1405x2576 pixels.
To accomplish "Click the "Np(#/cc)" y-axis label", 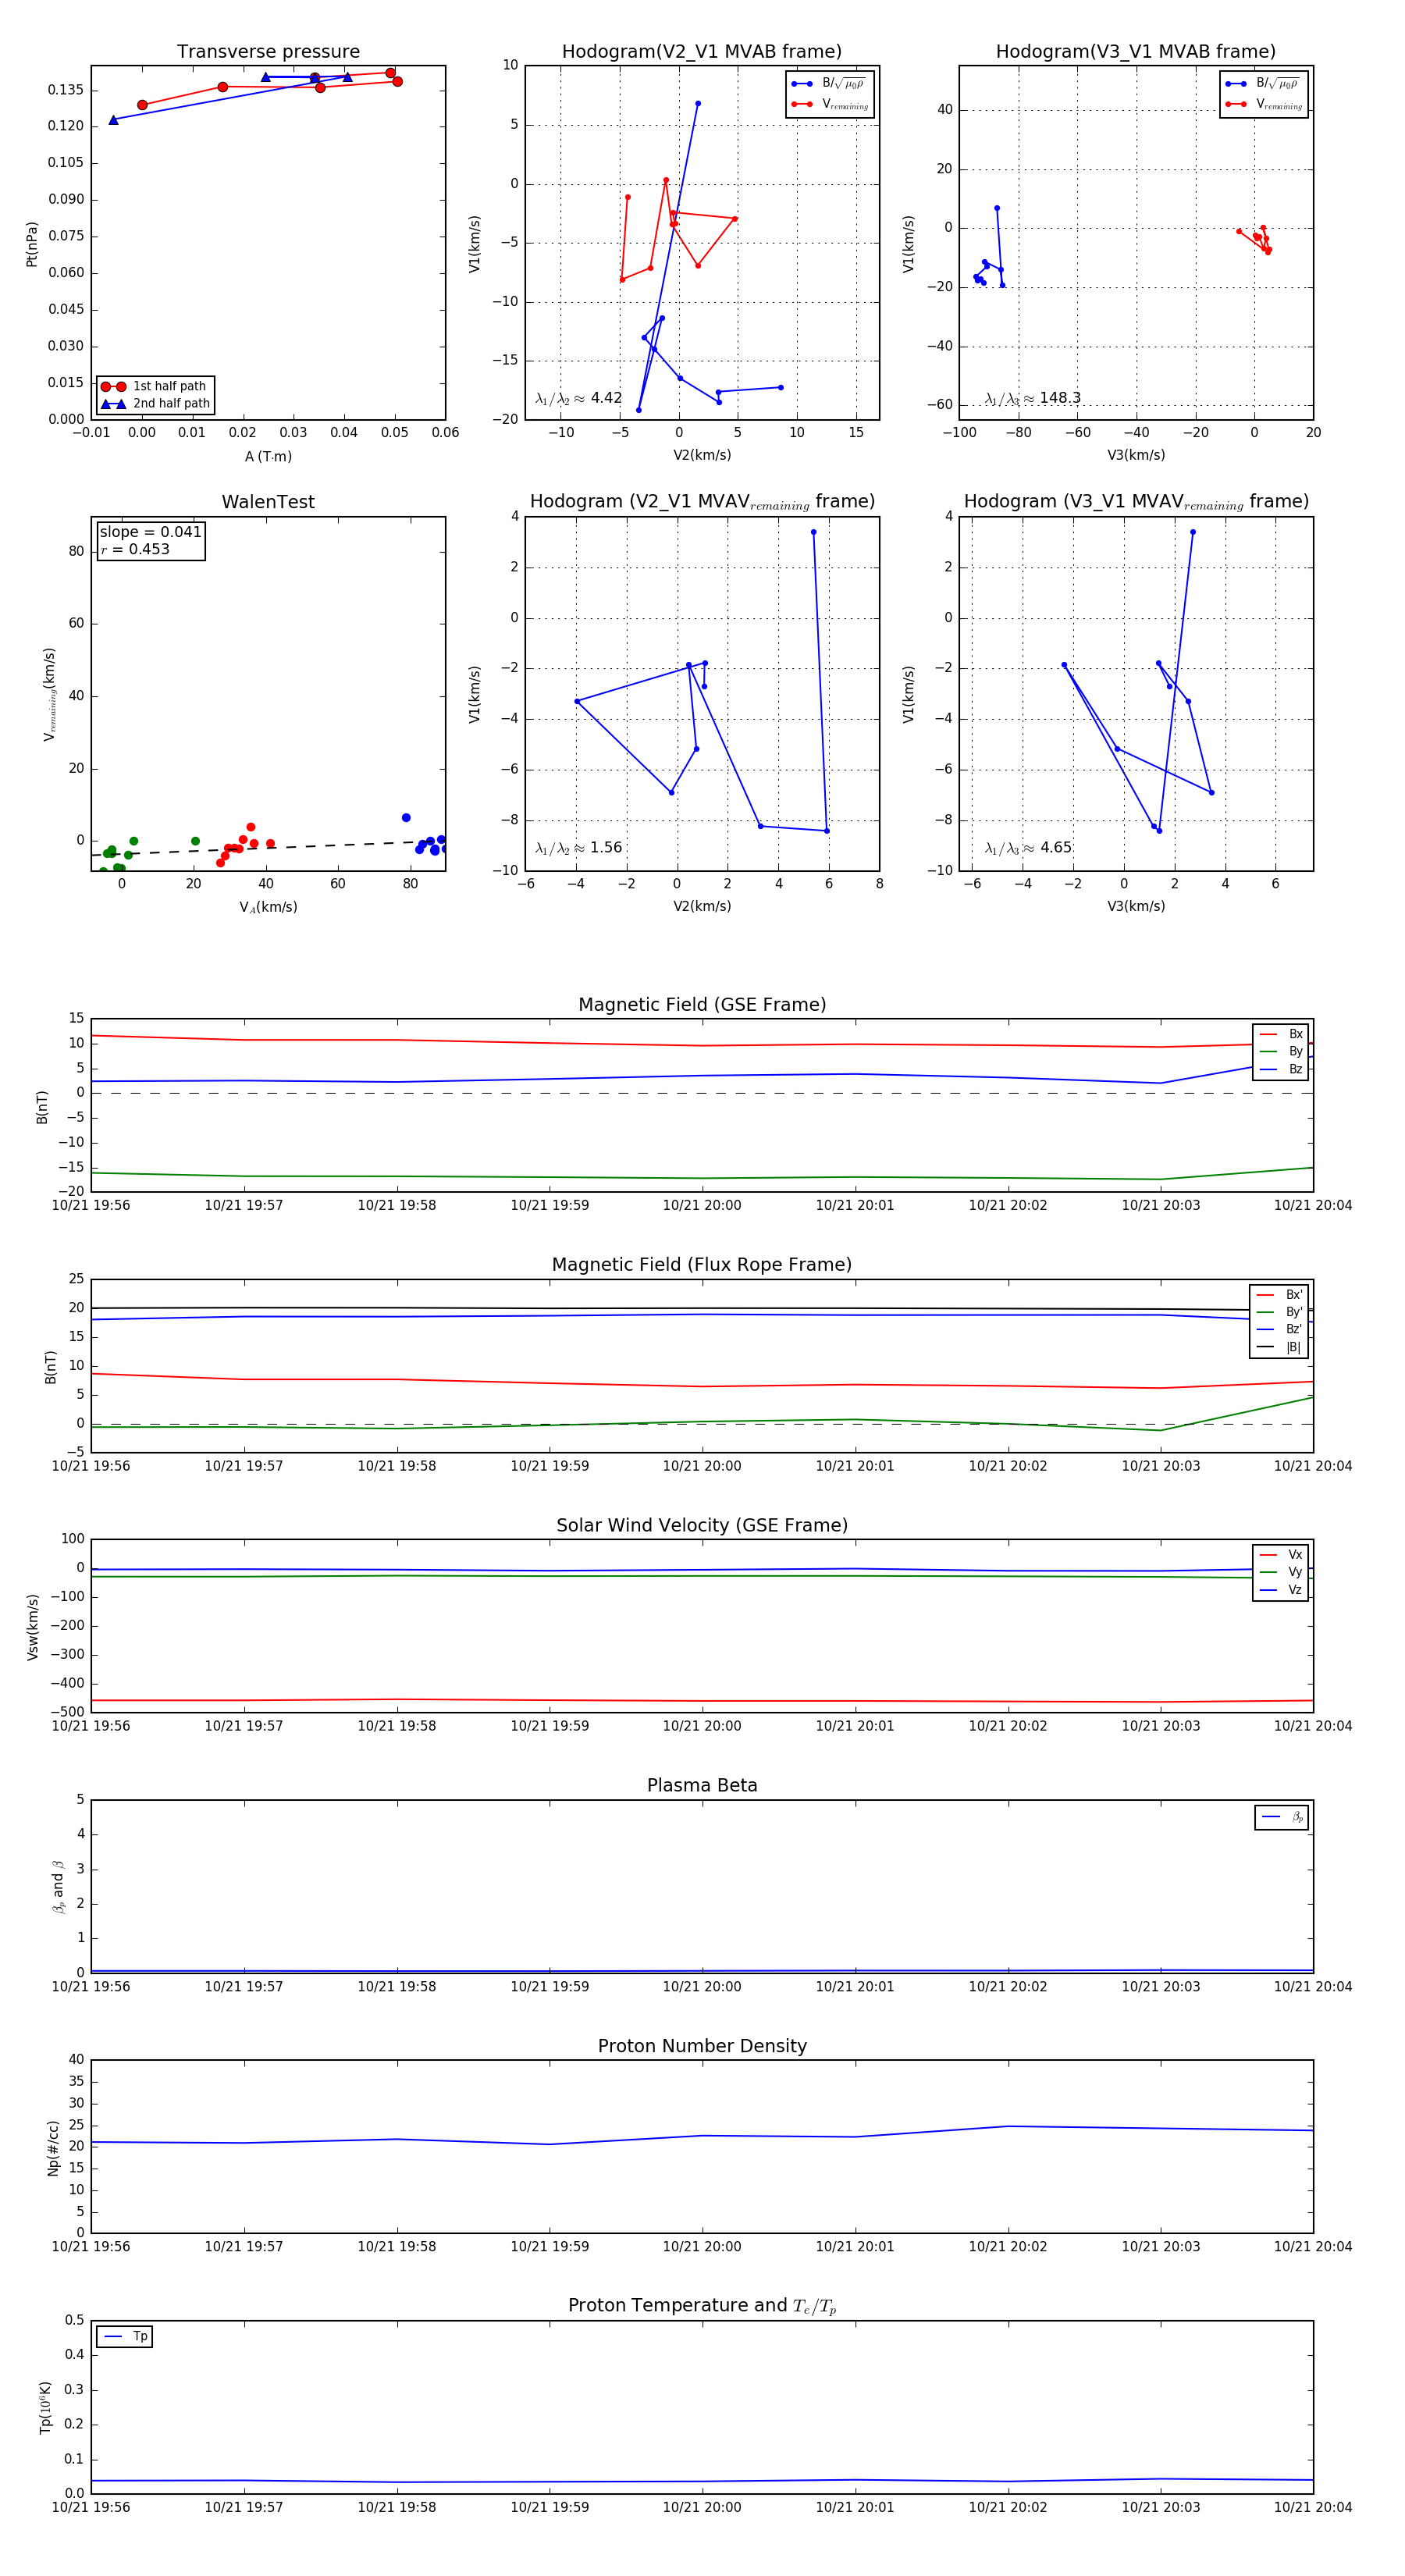I will pos(53,2147).
